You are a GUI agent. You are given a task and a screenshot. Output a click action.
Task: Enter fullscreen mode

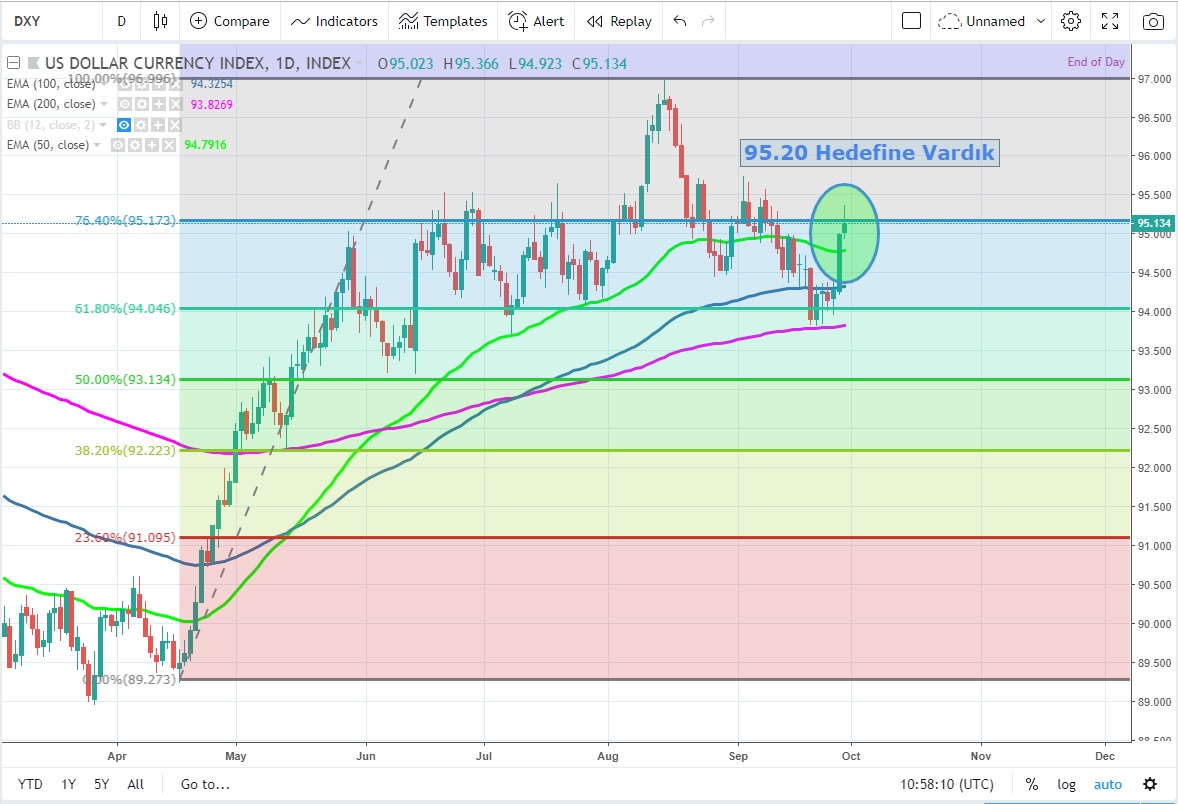pyautogui.click(x=1110, y=21)
